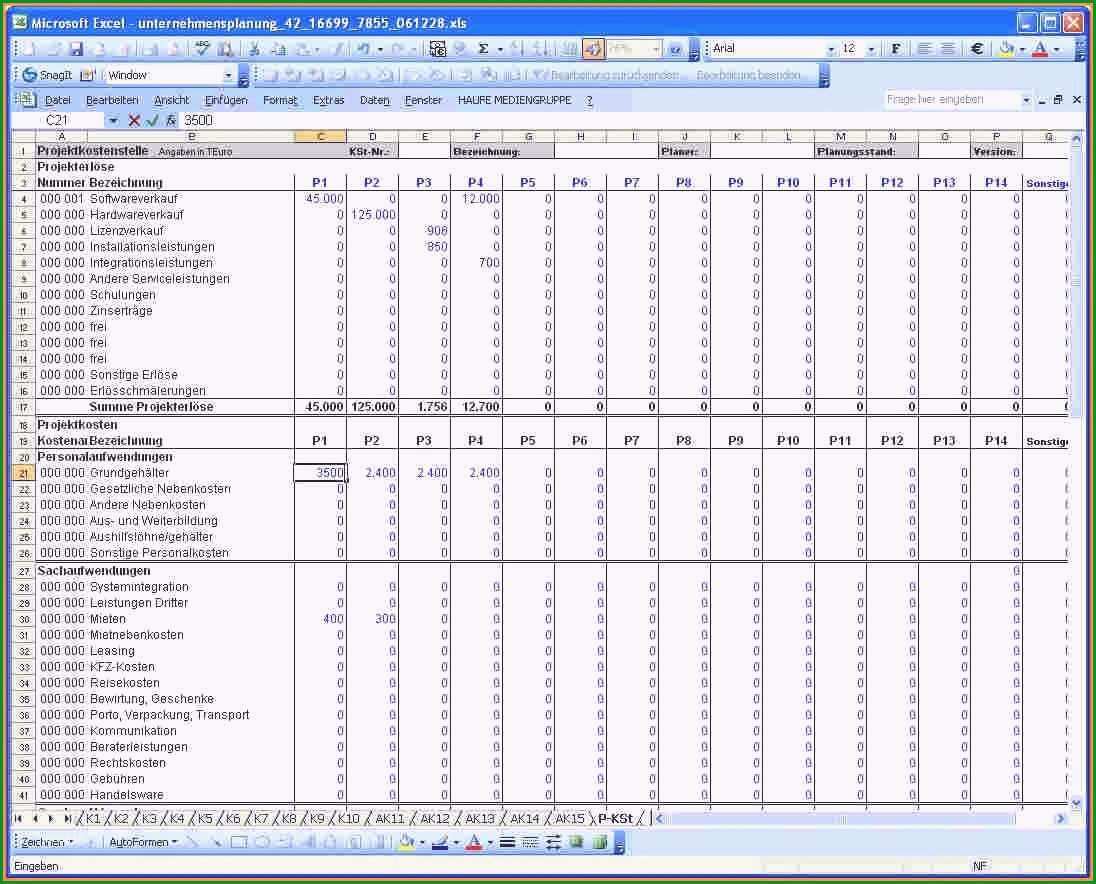Click the Snagit button

point(48,75)
